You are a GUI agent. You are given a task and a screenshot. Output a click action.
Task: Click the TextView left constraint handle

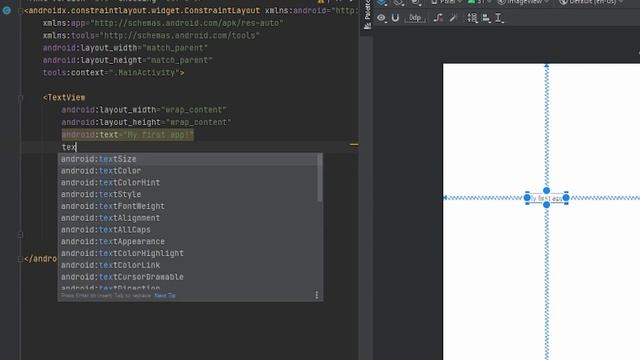[527, 198]
